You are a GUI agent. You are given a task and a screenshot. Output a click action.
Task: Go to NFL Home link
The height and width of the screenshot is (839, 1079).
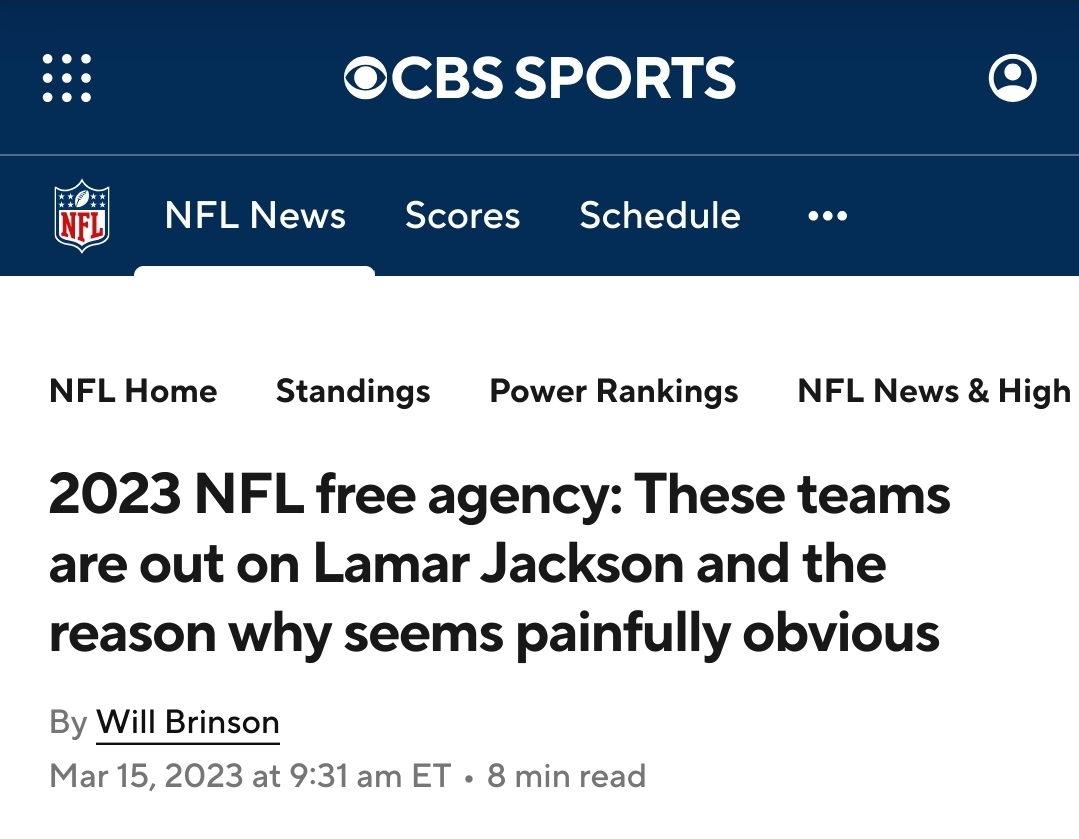[x=133, y=391]
